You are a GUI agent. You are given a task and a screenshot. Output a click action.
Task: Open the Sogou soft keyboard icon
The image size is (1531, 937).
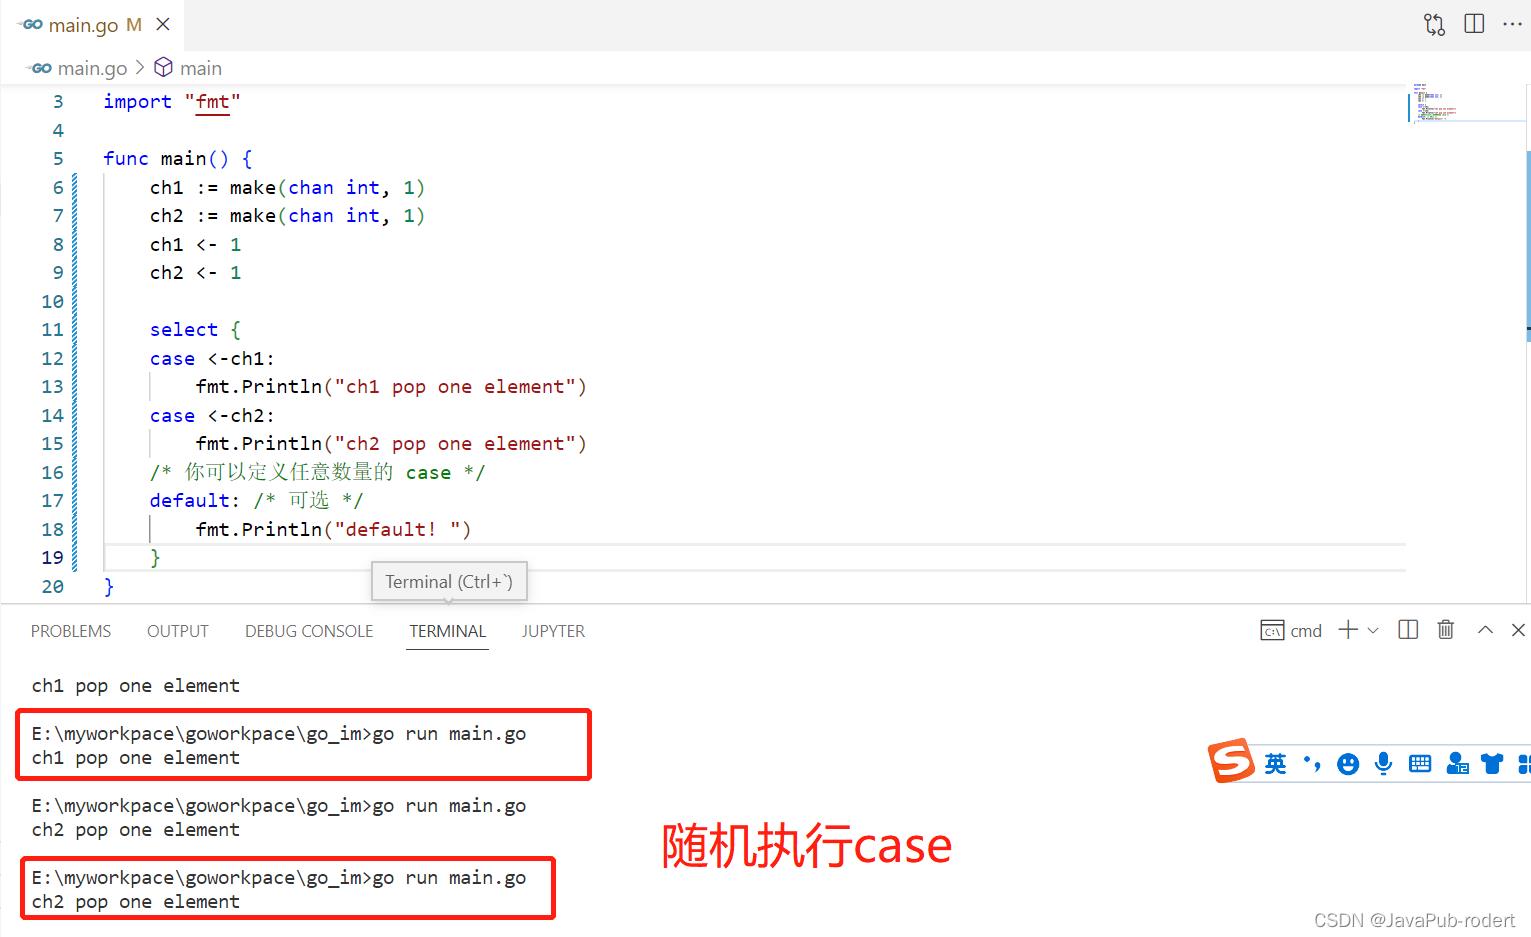[1420, 764]
